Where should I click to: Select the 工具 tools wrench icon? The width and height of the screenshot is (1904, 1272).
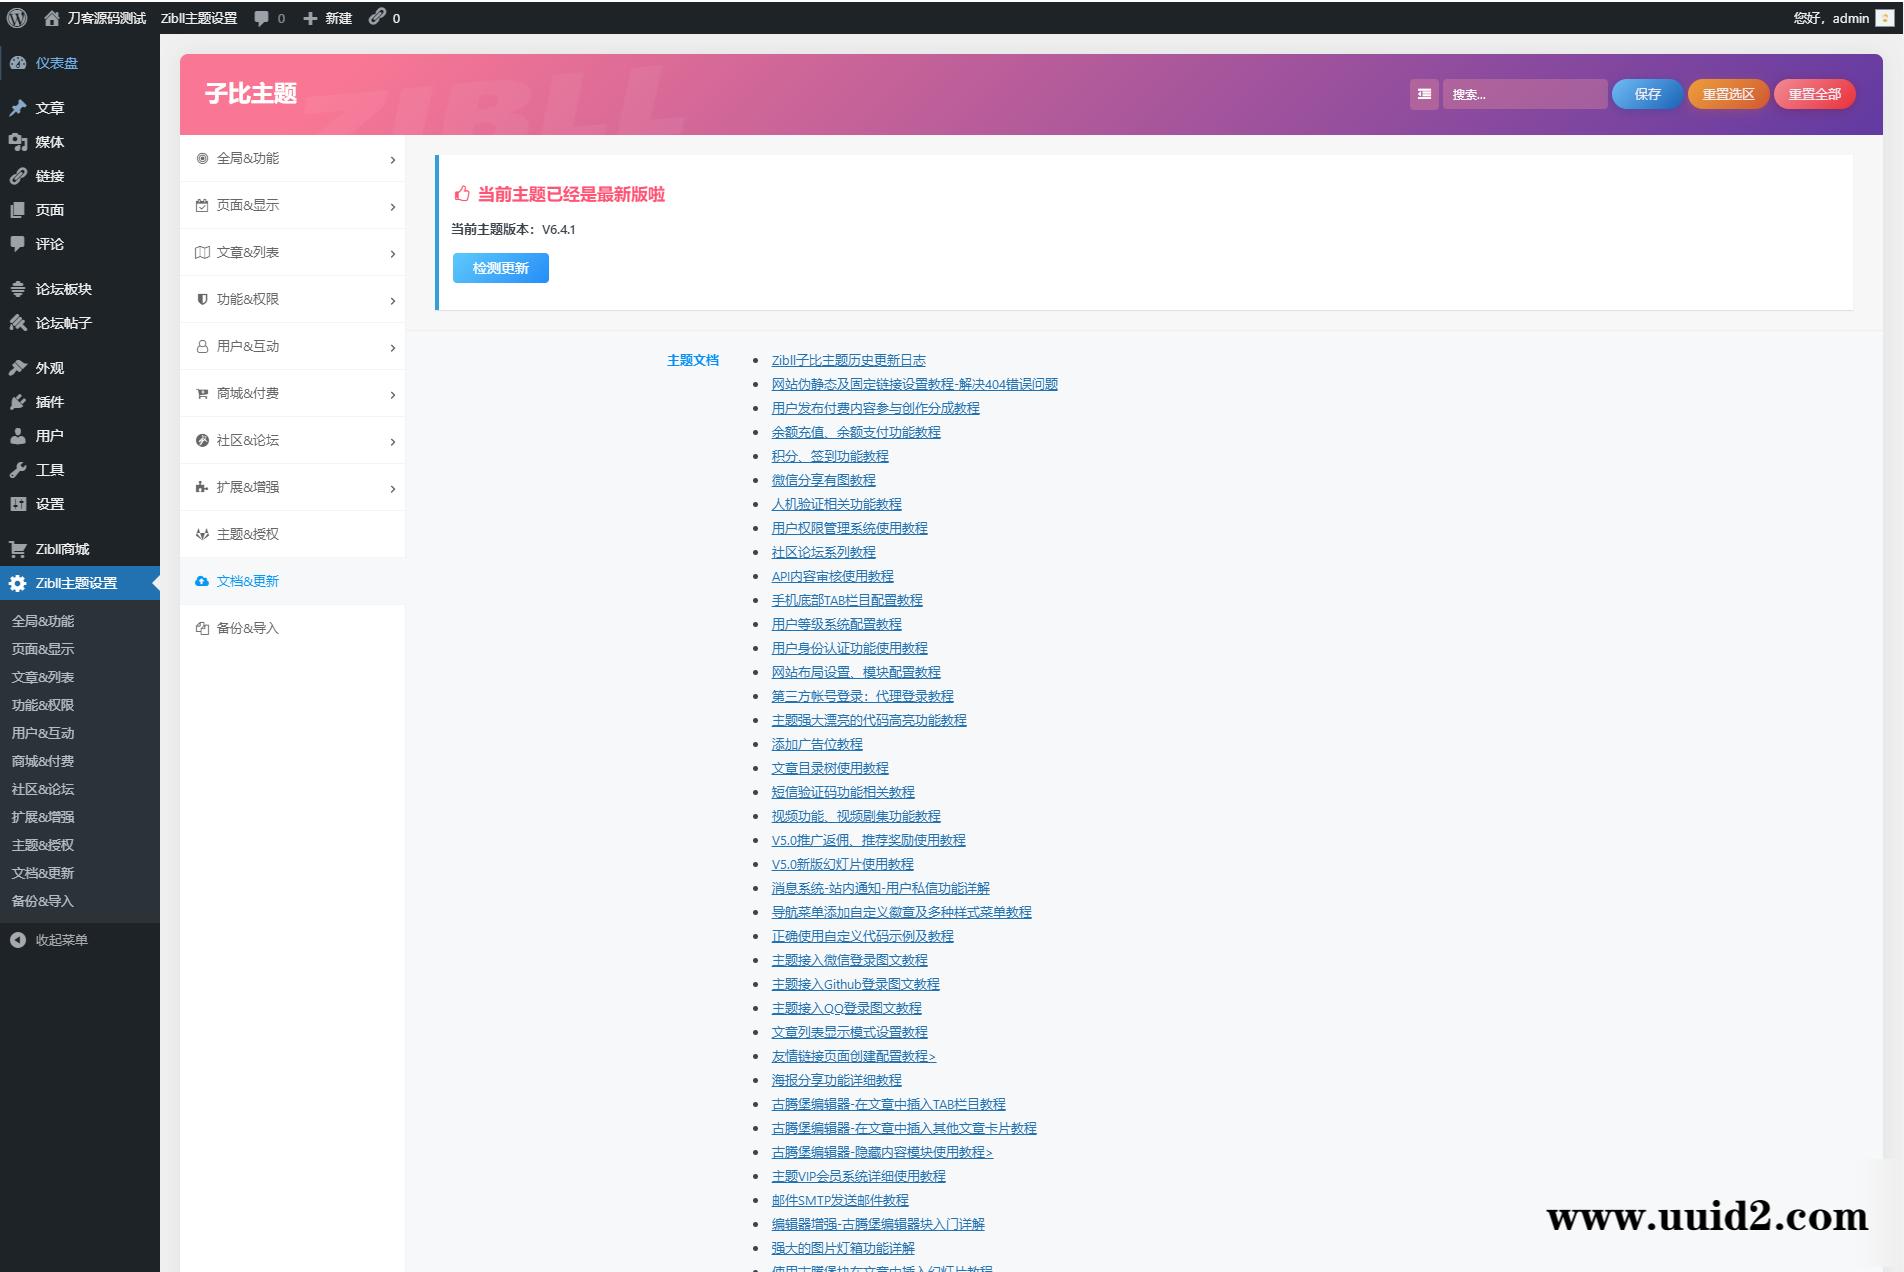point(18,469)
